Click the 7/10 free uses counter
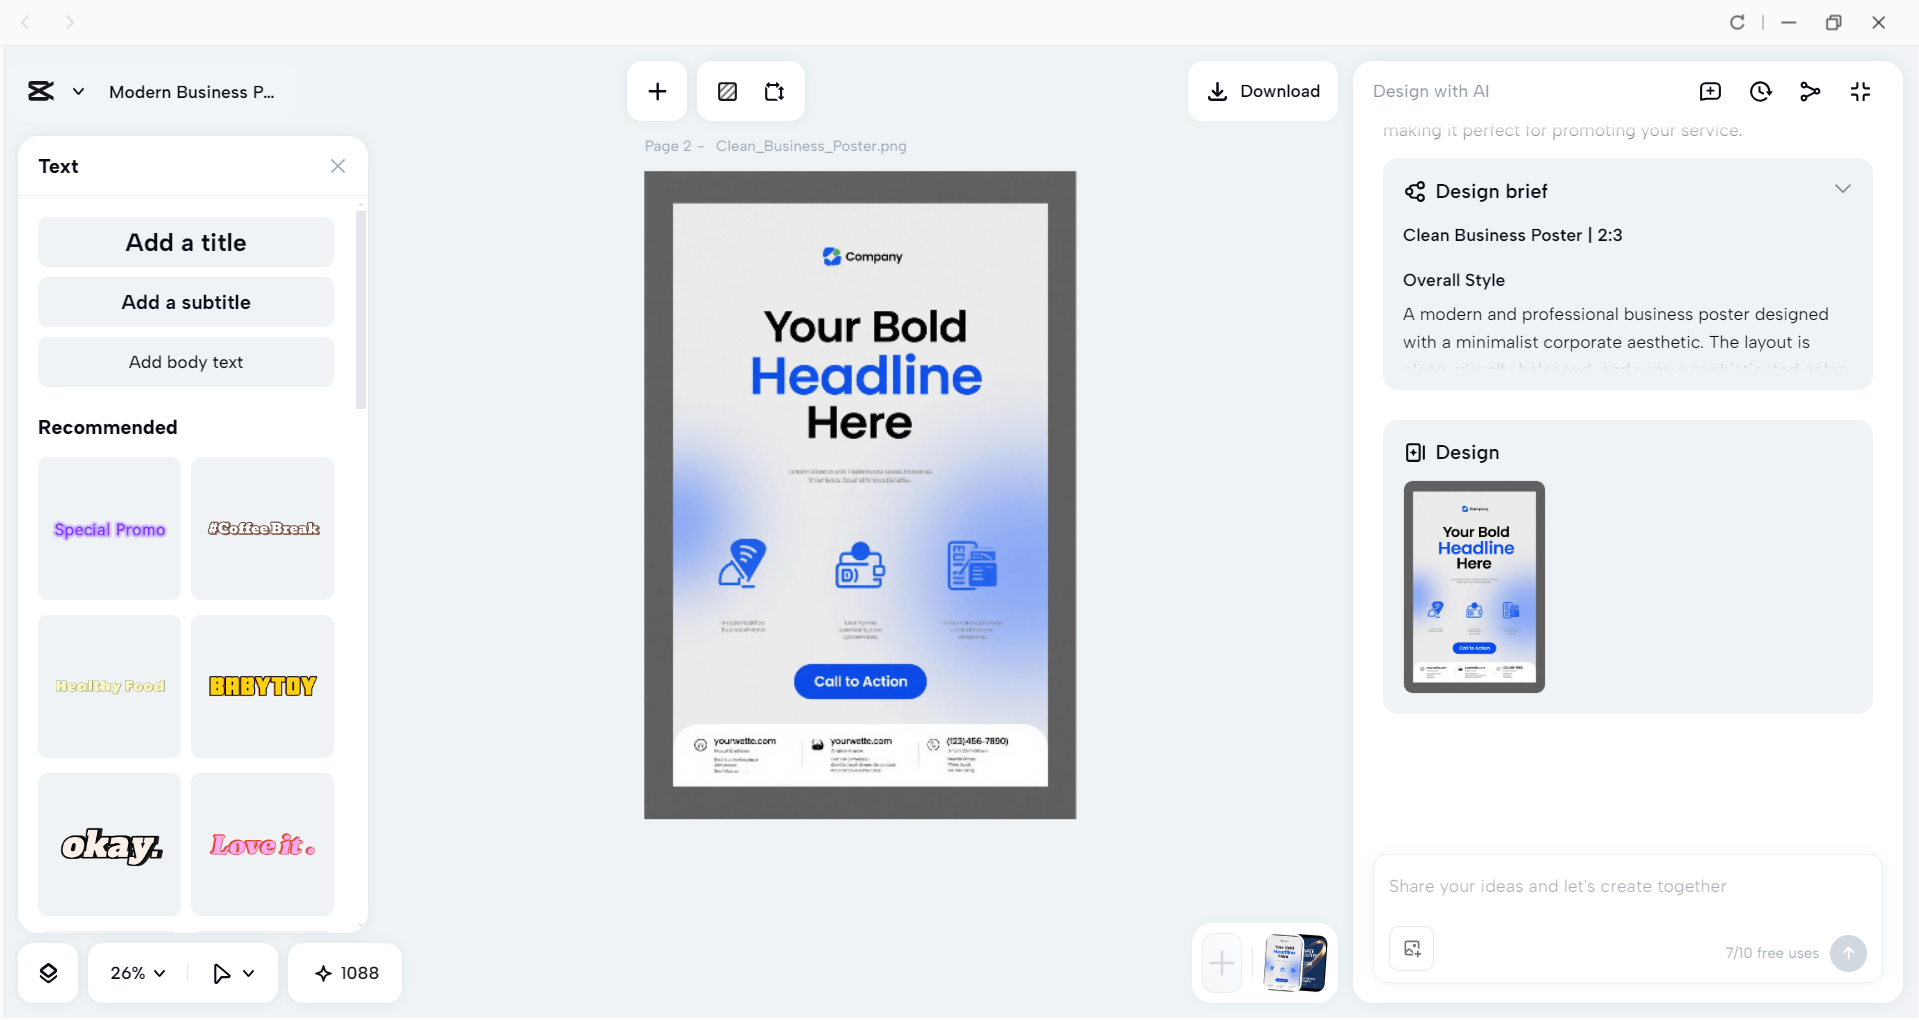Image resolution: width=1919 pixels, height=1020 pixels. coord(1772,953)
